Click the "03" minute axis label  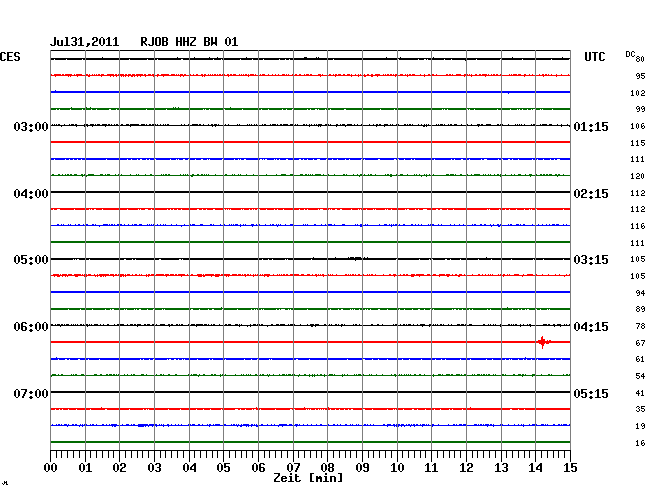(154, 467)
